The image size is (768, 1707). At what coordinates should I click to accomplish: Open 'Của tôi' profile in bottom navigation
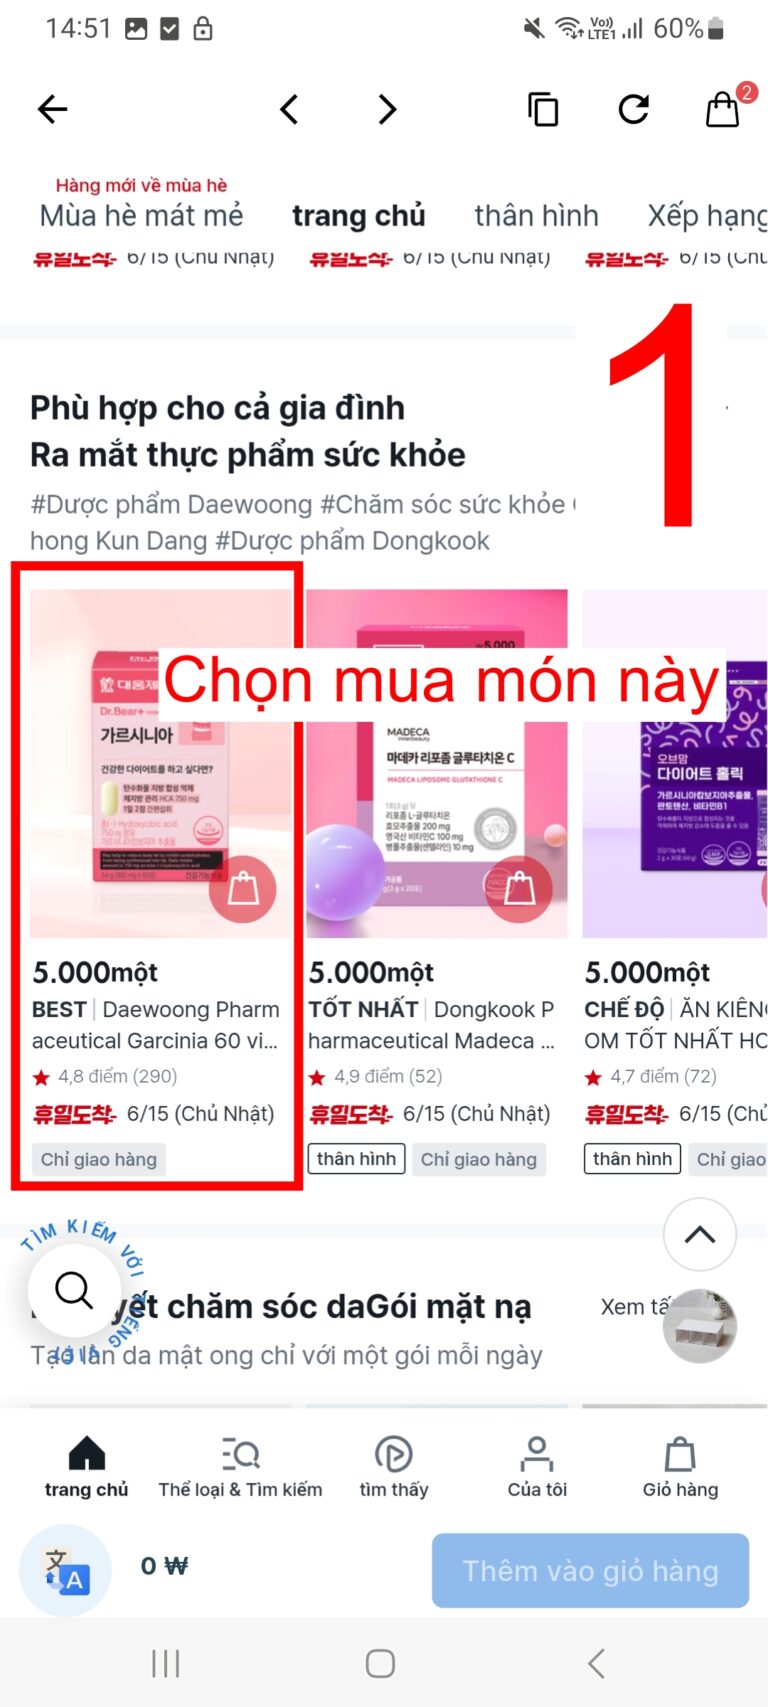point(537,1467)
